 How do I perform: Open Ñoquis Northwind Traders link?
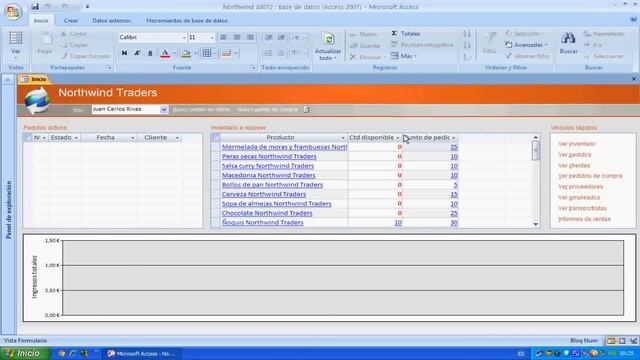coord(262,222)
